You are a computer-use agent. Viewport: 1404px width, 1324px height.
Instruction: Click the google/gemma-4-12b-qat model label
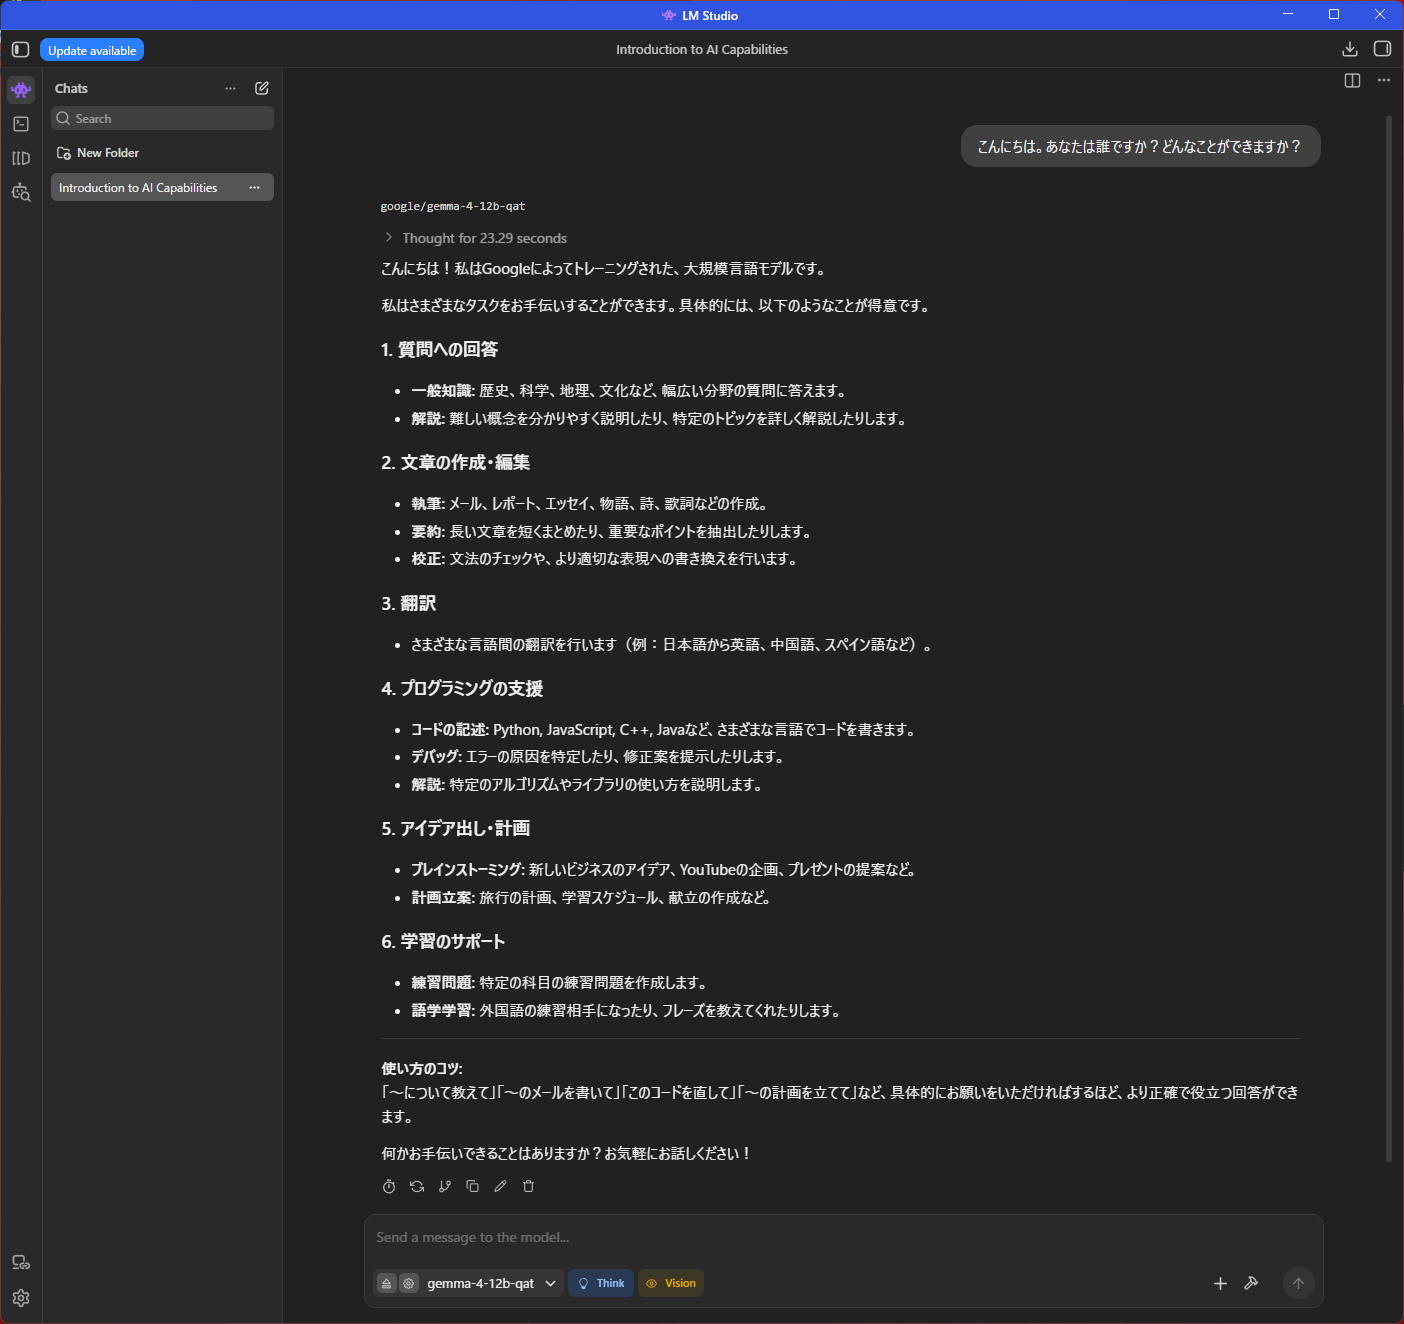[x=453, y=206]
